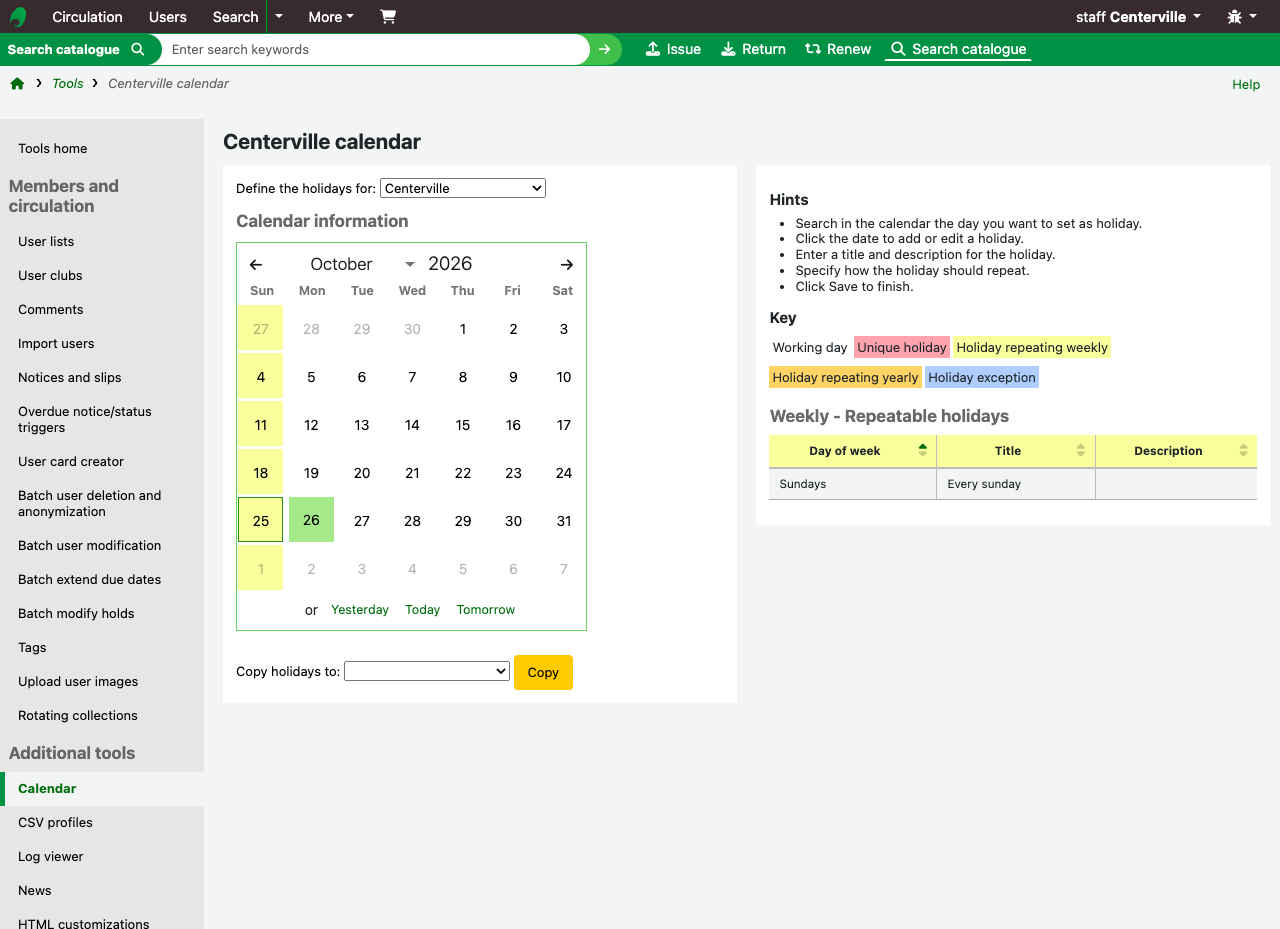
Task: Click the Return toolbar button
Action: 753,49
